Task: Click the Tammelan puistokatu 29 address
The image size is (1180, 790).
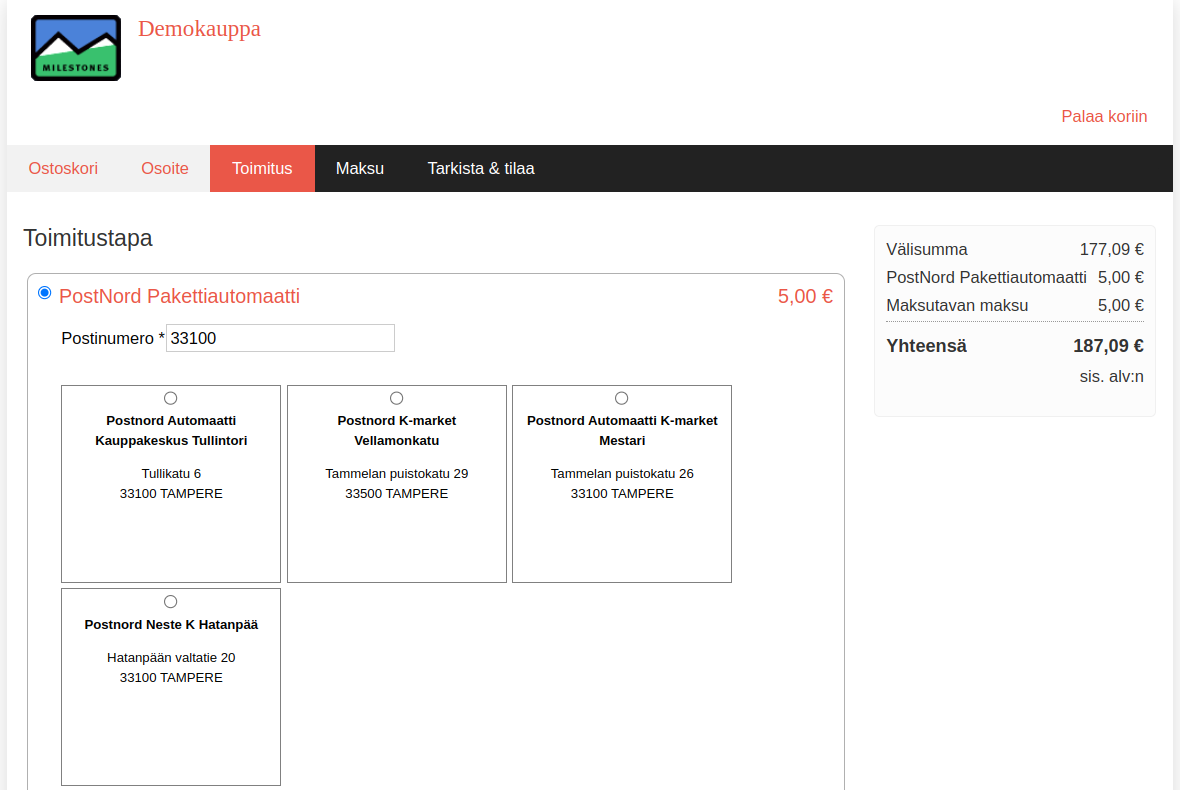Action: tap(397, 474)
